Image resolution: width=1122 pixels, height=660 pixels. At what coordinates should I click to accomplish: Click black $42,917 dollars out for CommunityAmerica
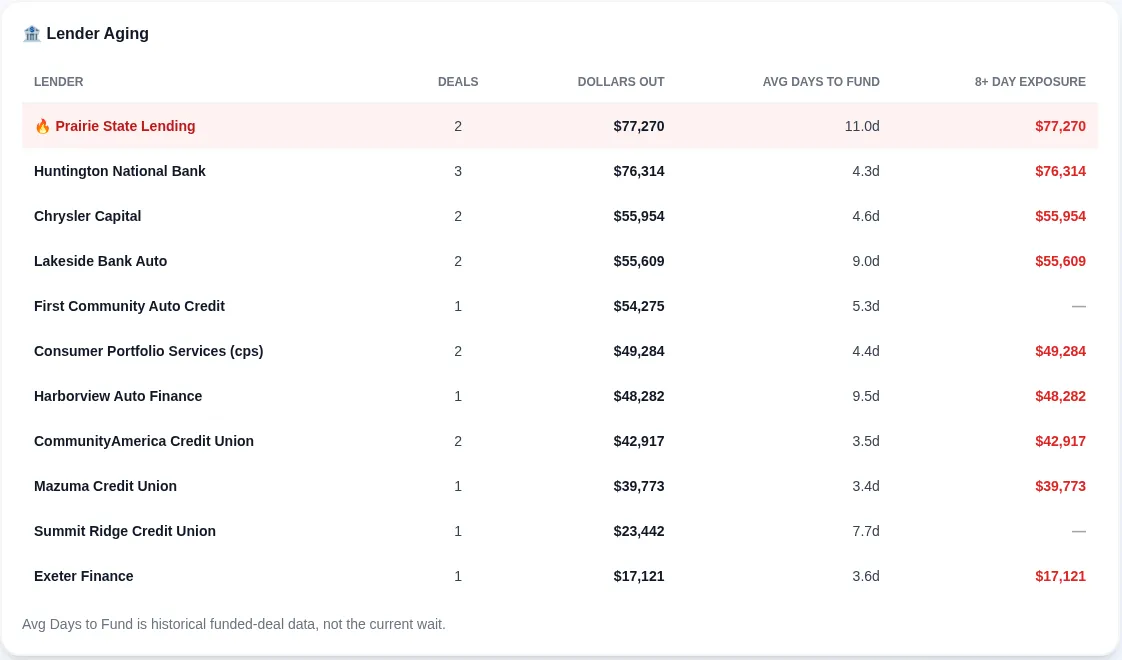pyautogui.click(x=639, y=442)
